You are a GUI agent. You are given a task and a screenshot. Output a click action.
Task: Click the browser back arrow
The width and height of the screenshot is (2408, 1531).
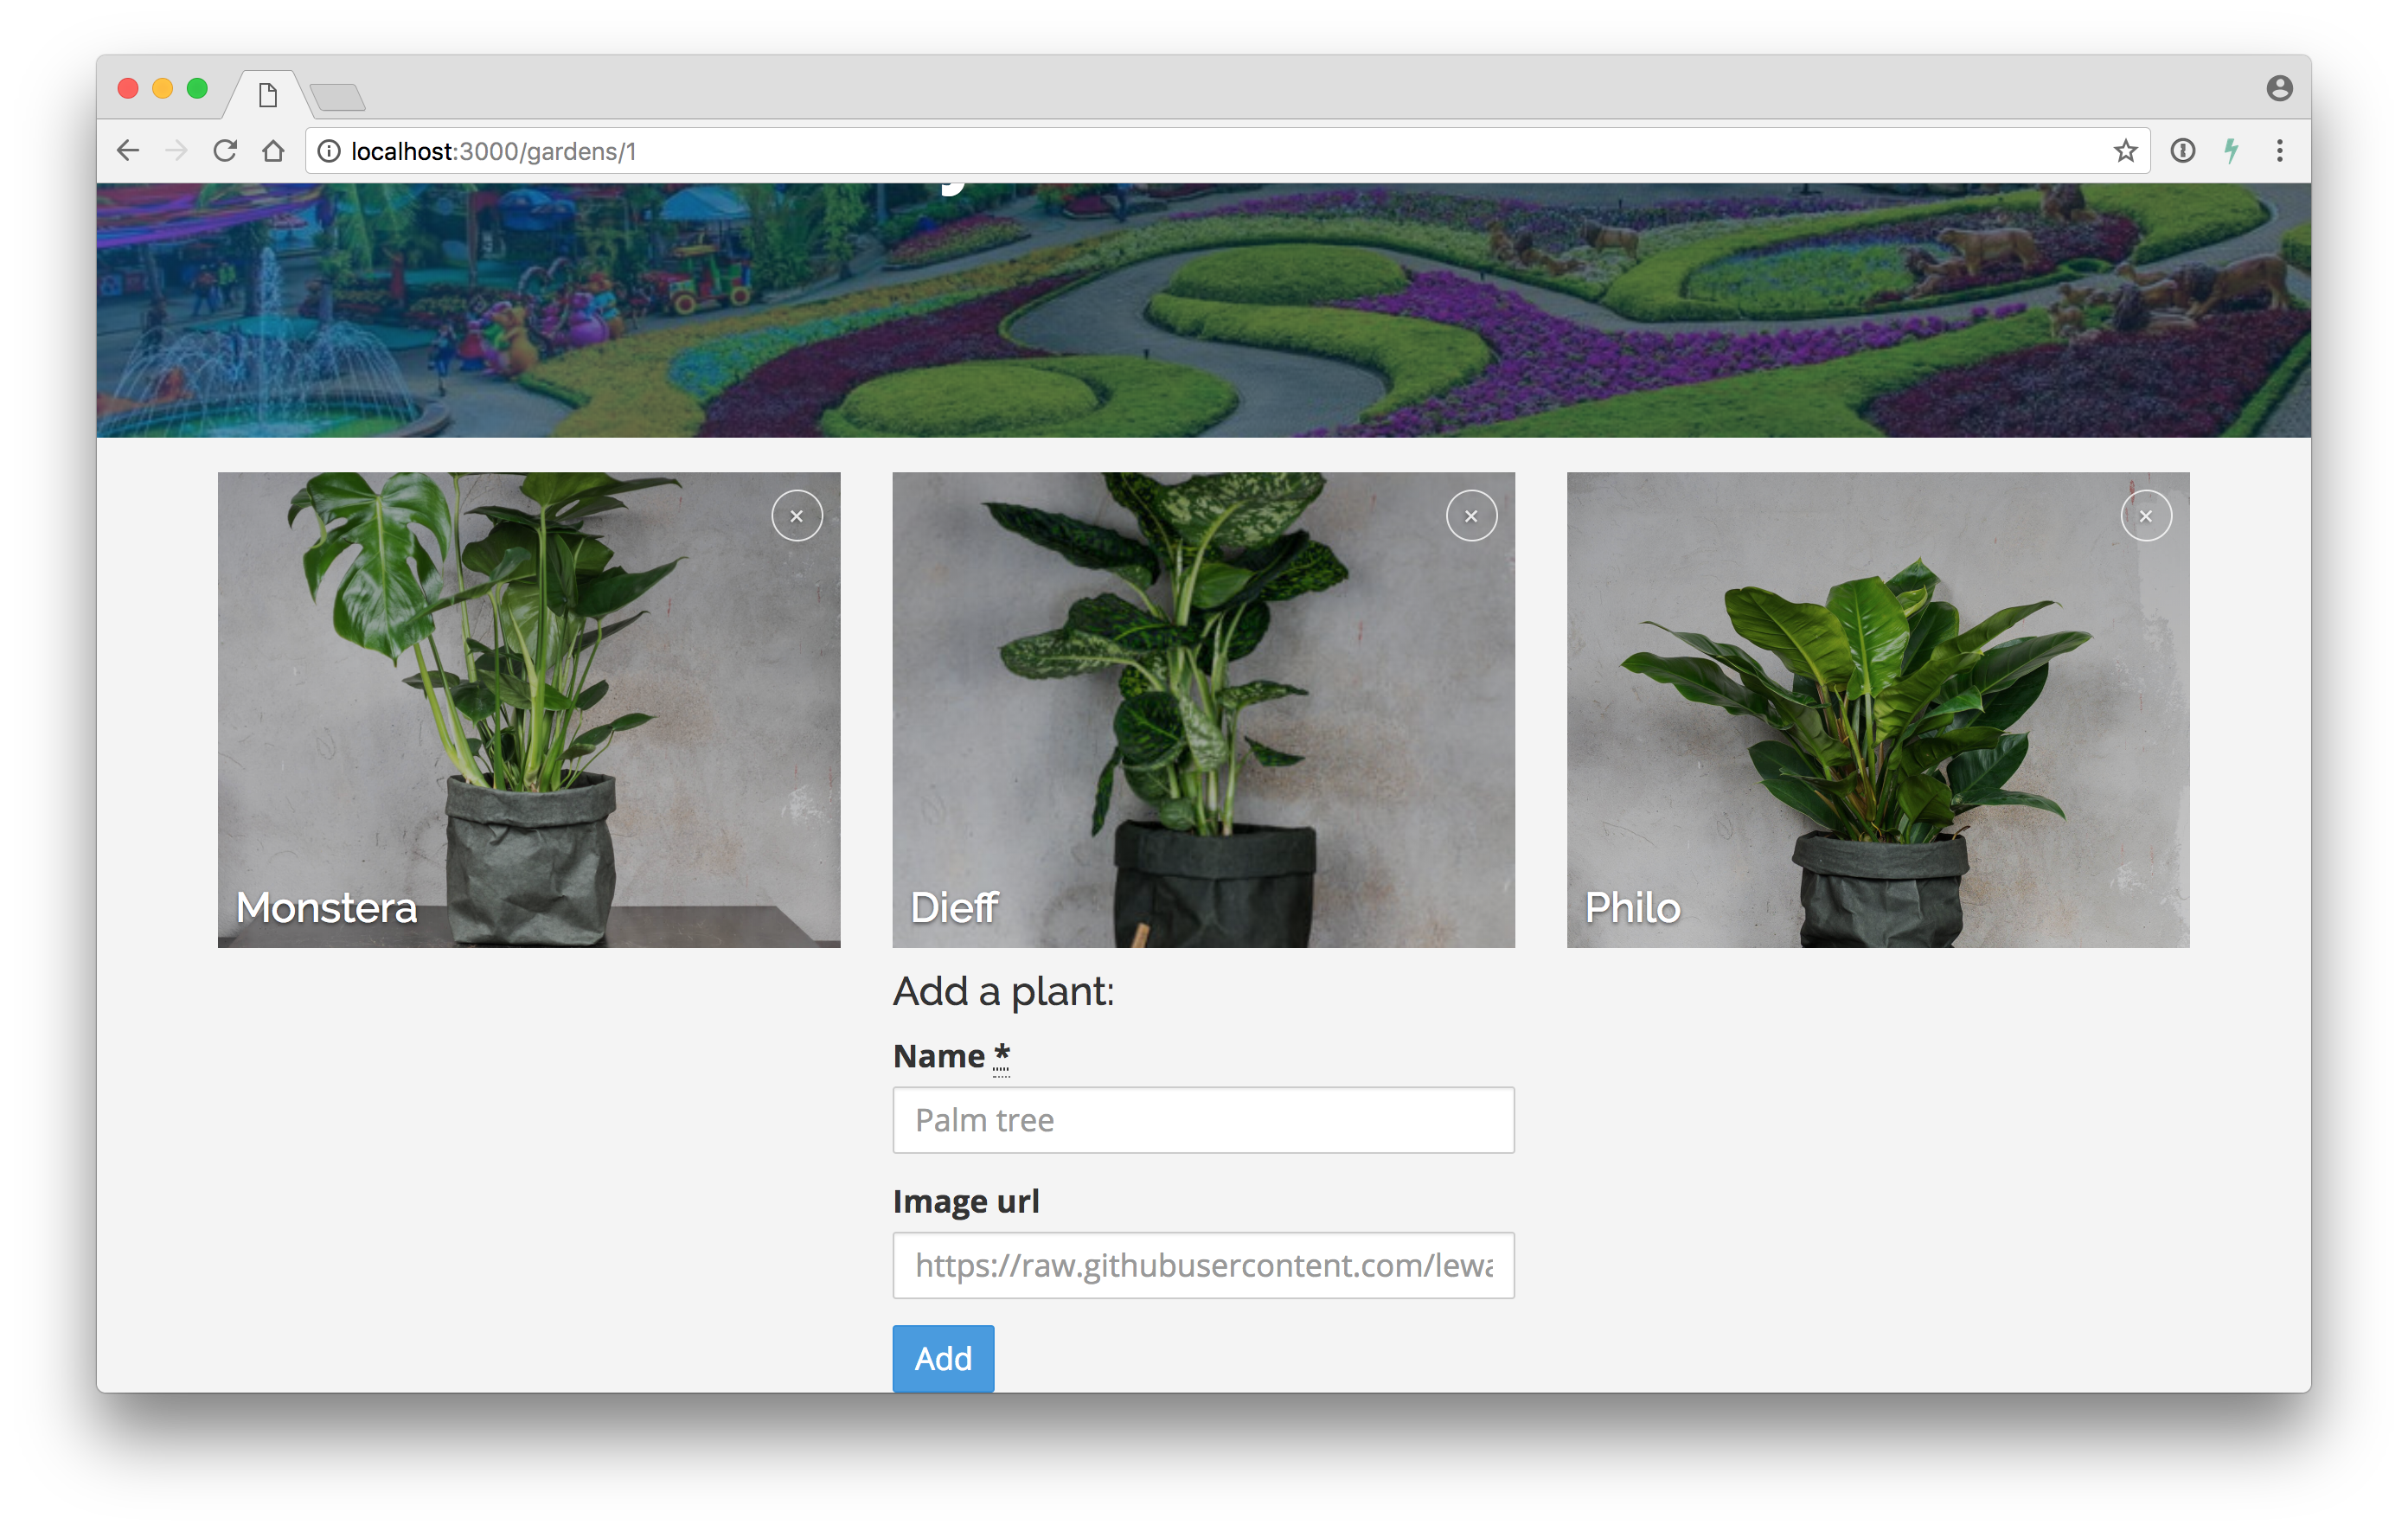128,151
